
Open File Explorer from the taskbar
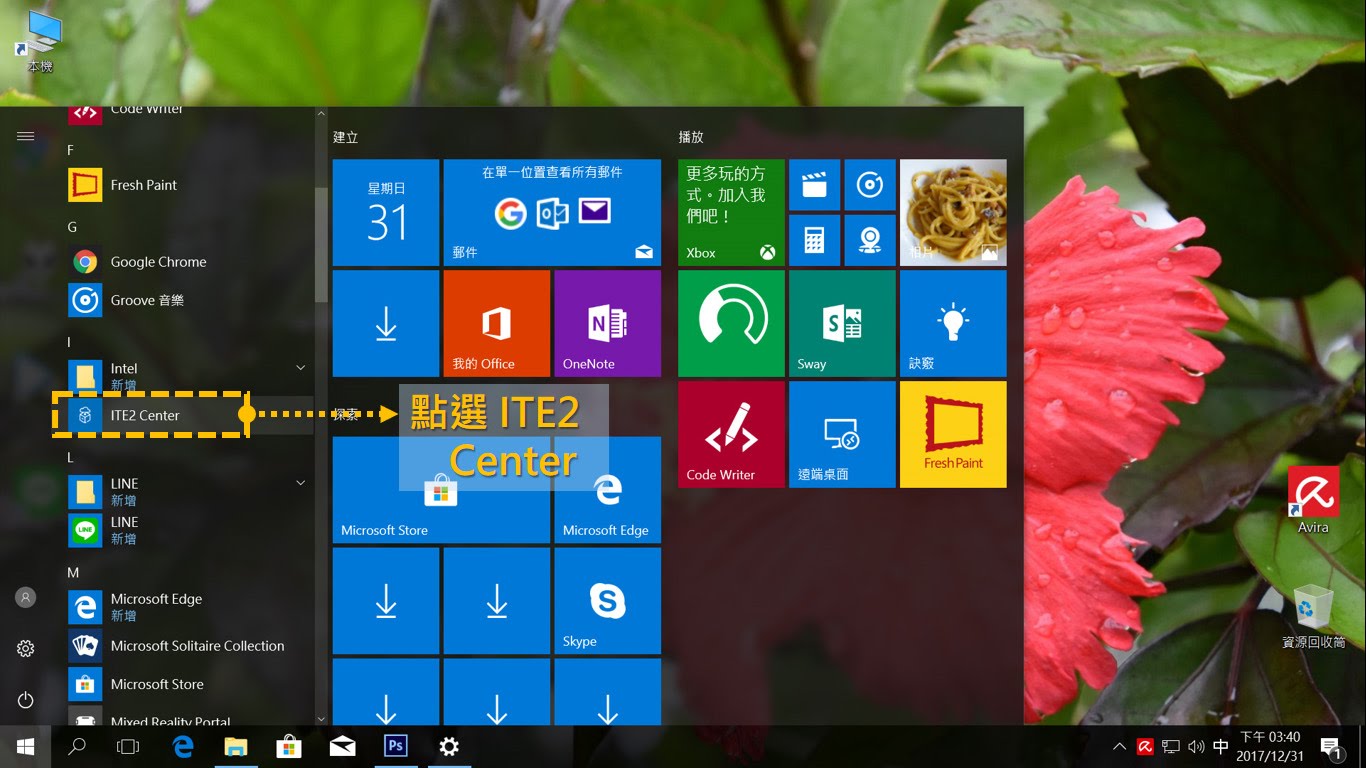point(235,747)
